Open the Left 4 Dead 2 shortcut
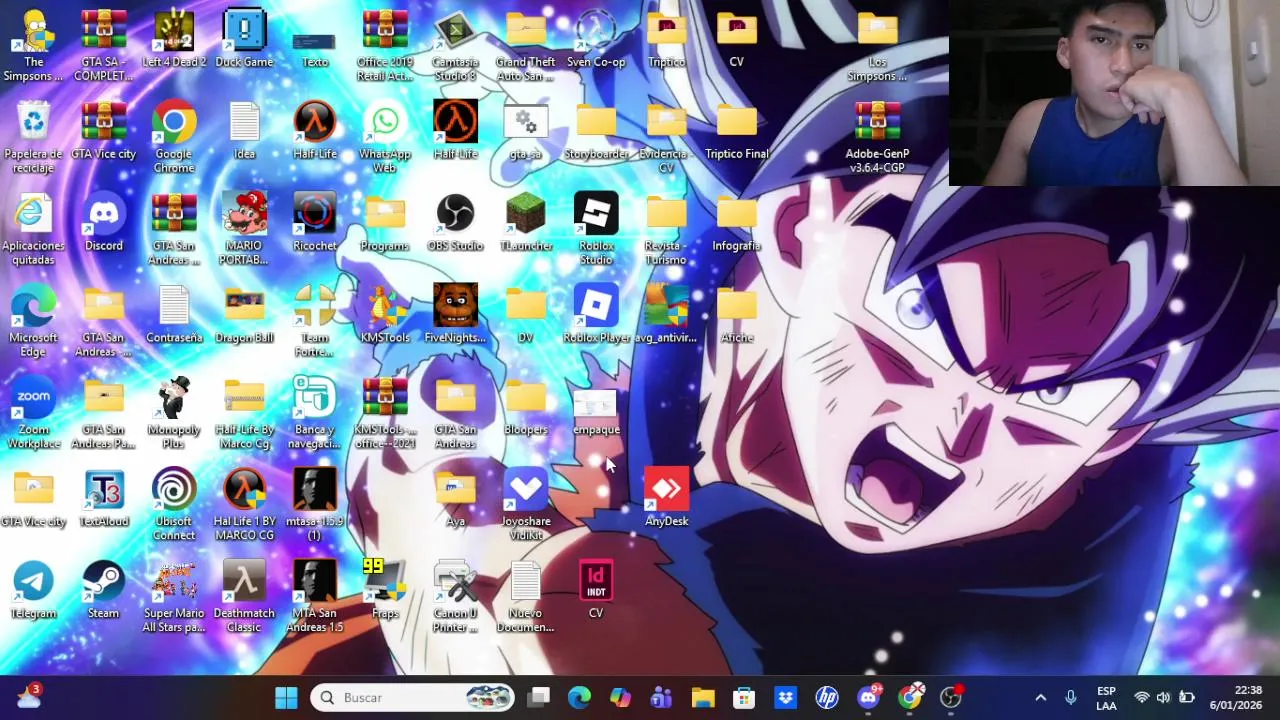Screen dimensions: 1280x720 (174, 39)
